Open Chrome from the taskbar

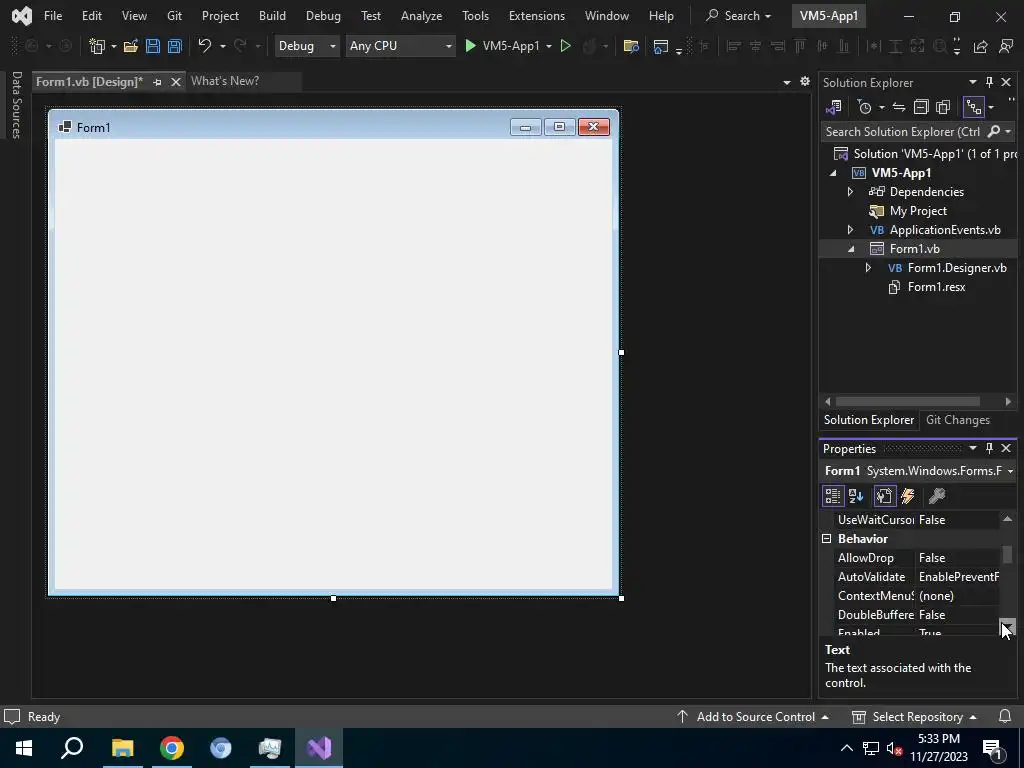171,748
